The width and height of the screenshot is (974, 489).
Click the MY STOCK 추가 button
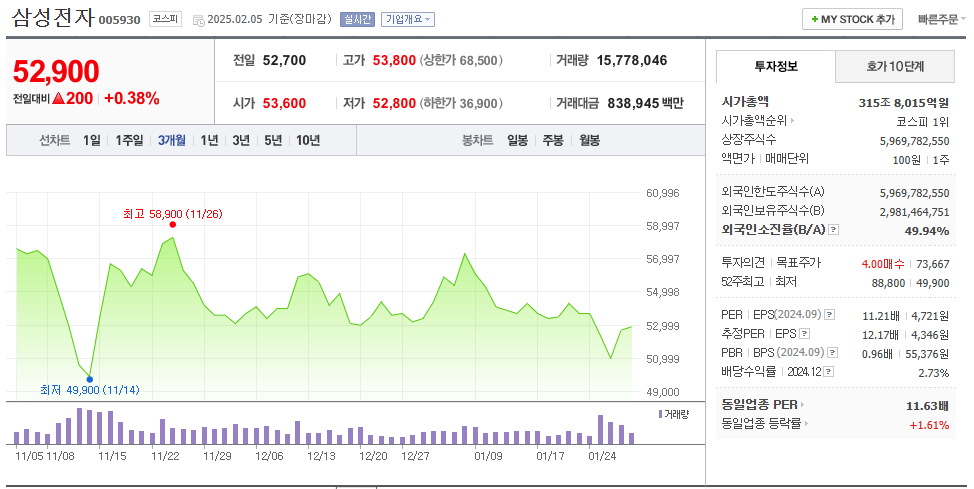852,19
